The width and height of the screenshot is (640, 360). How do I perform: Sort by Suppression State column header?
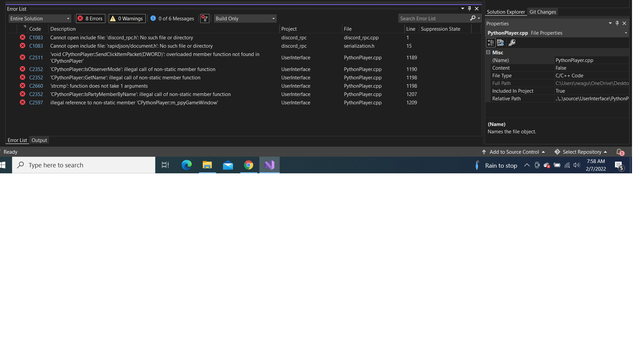pyautogui.click(x=441, y=29)
